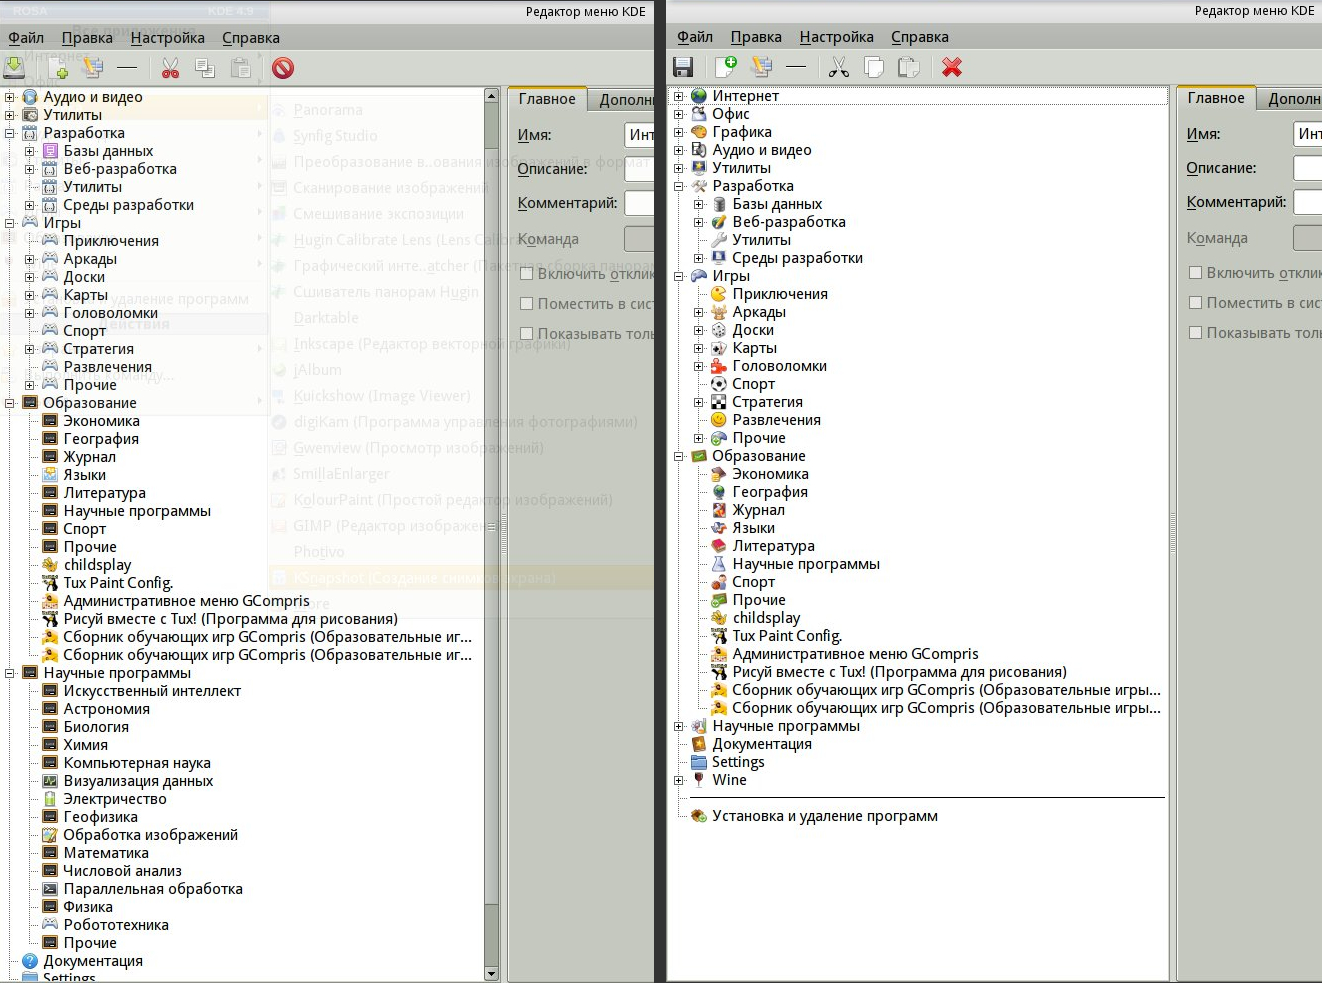The width and height of the screenshot is (1322, 983).
Task: Click the scissors cut icon in right window toolbar
Action: click(x=839, y=66)
